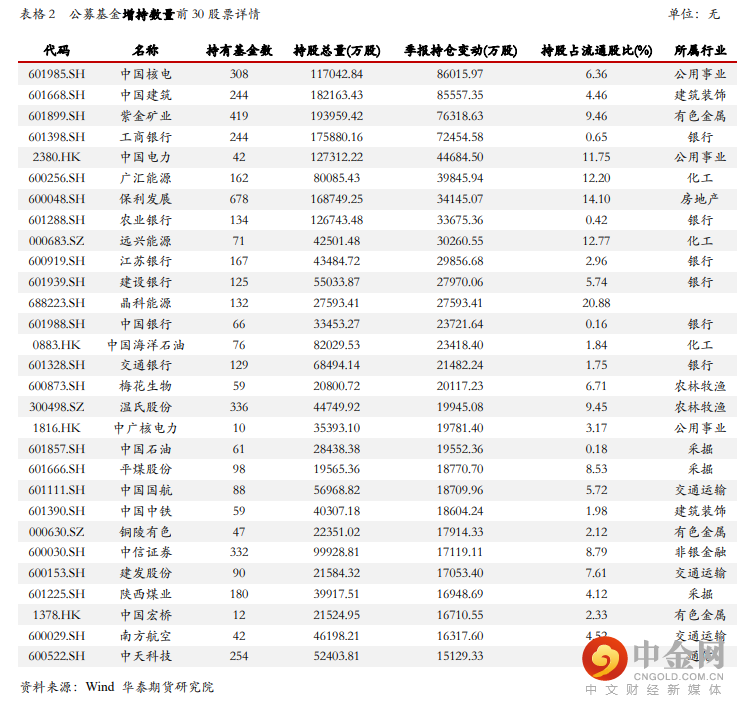Click the ratio 20.88

[x=596, y=303]
